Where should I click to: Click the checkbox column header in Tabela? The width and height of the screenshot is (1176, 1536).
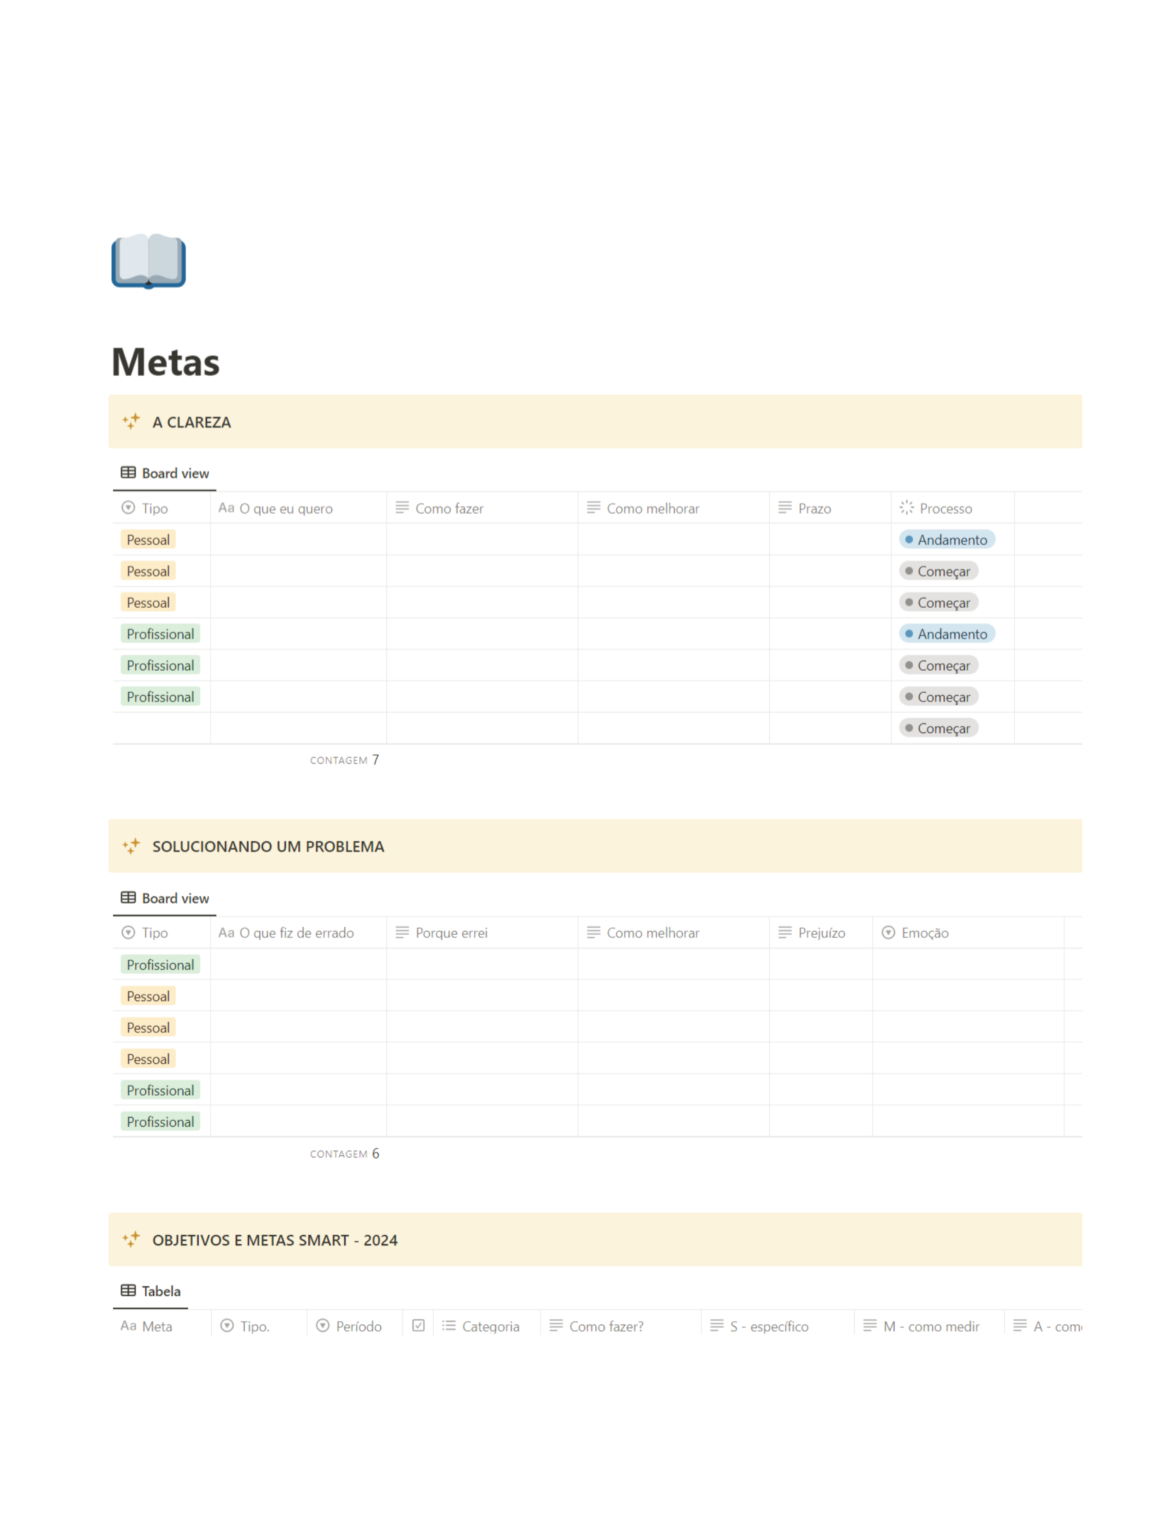418,1326
